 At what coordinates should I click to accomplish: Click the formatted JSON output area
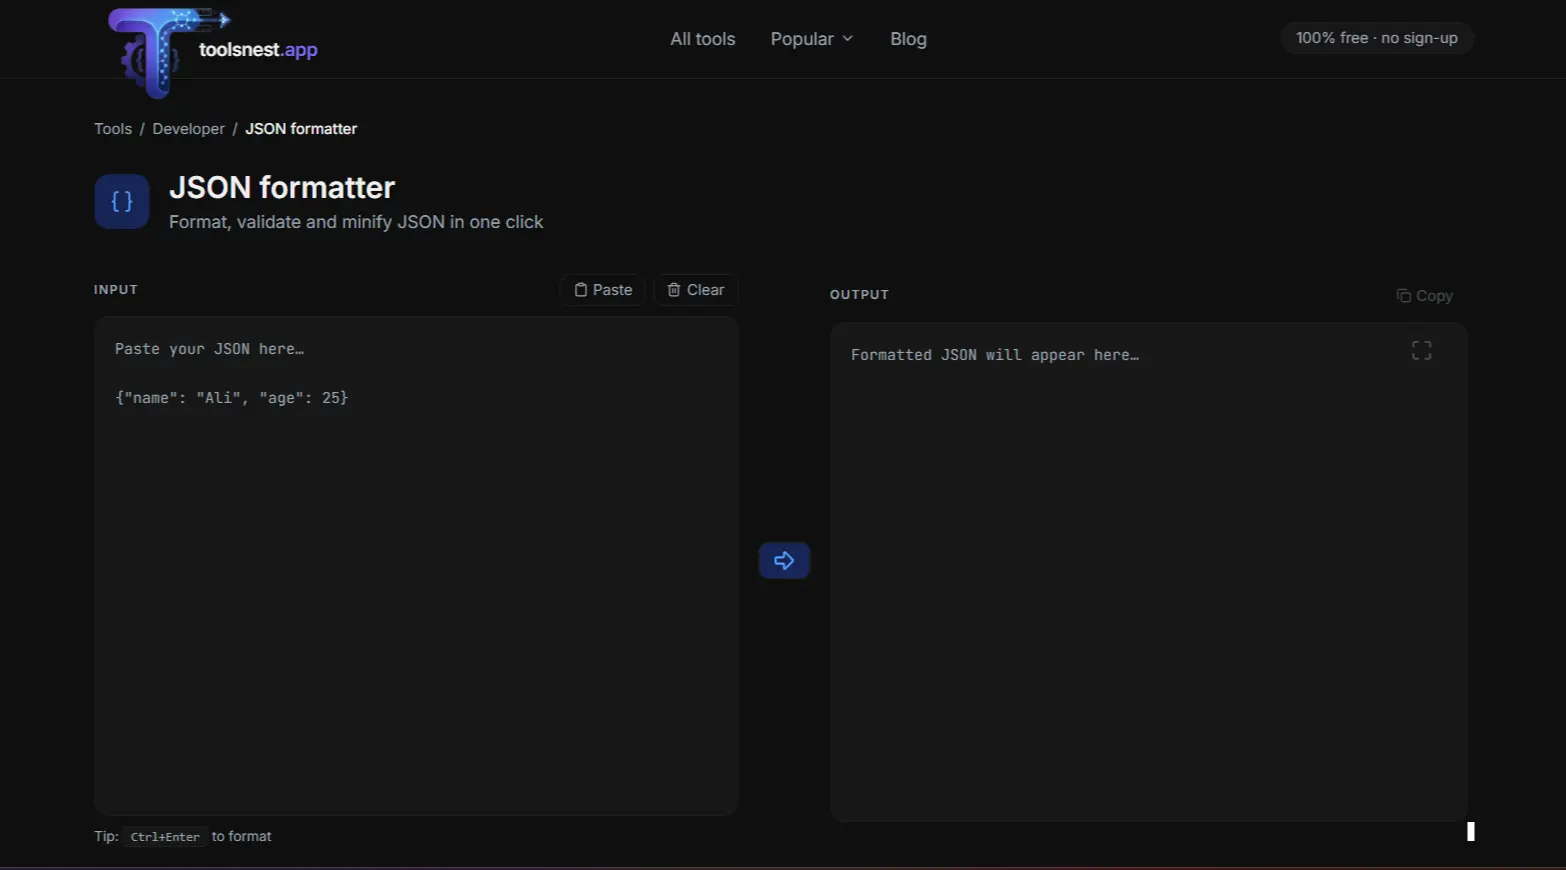[1149, 572]
